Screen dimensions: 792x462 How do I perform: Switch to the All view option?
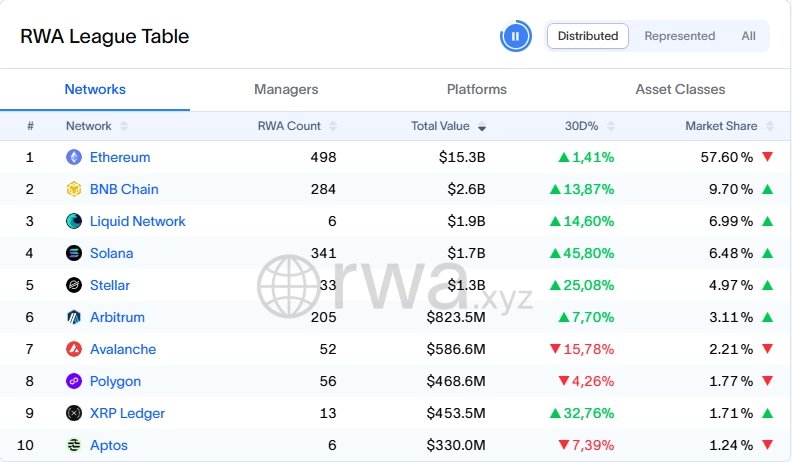click(748, 36)
